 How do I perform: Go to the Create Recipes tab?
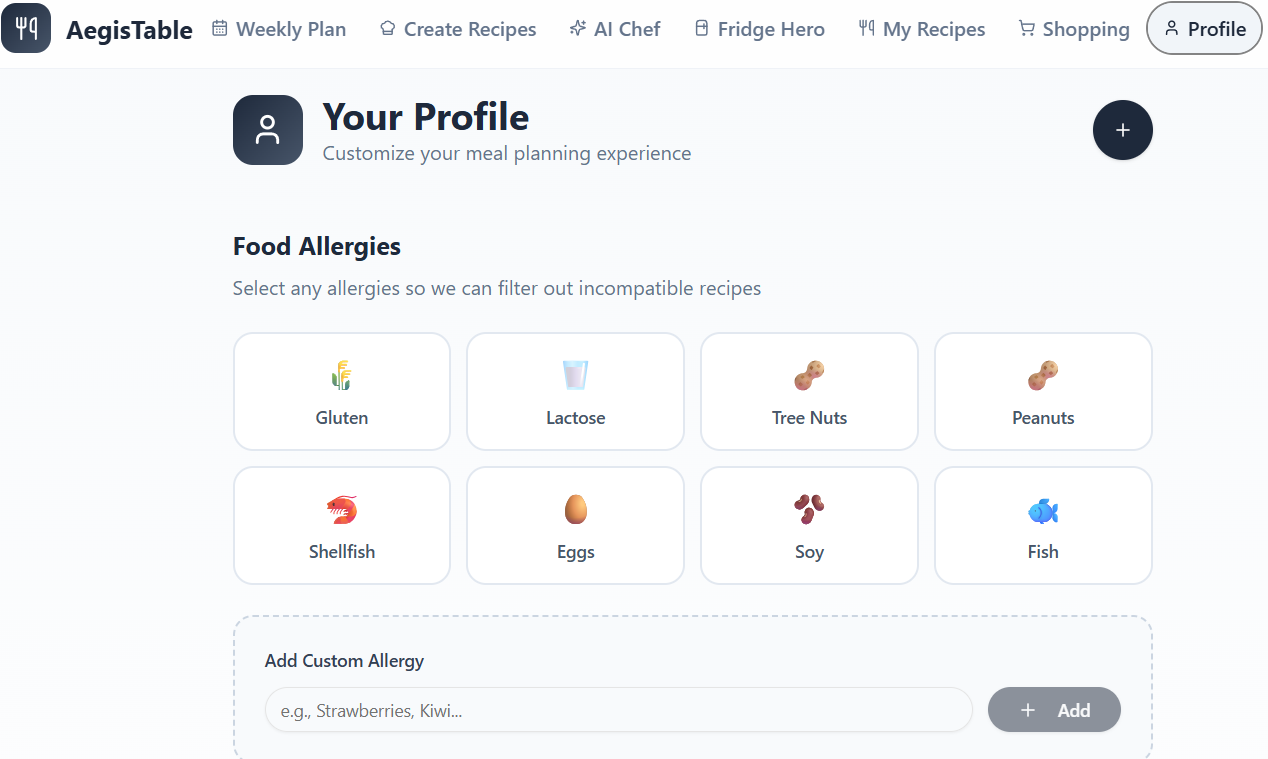[458, 29]
